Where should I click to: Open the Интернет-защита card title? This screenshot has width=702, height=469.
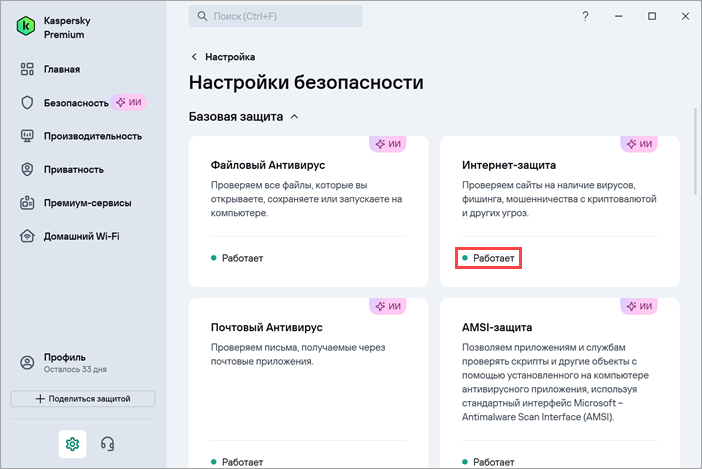(x=509, y=165)
